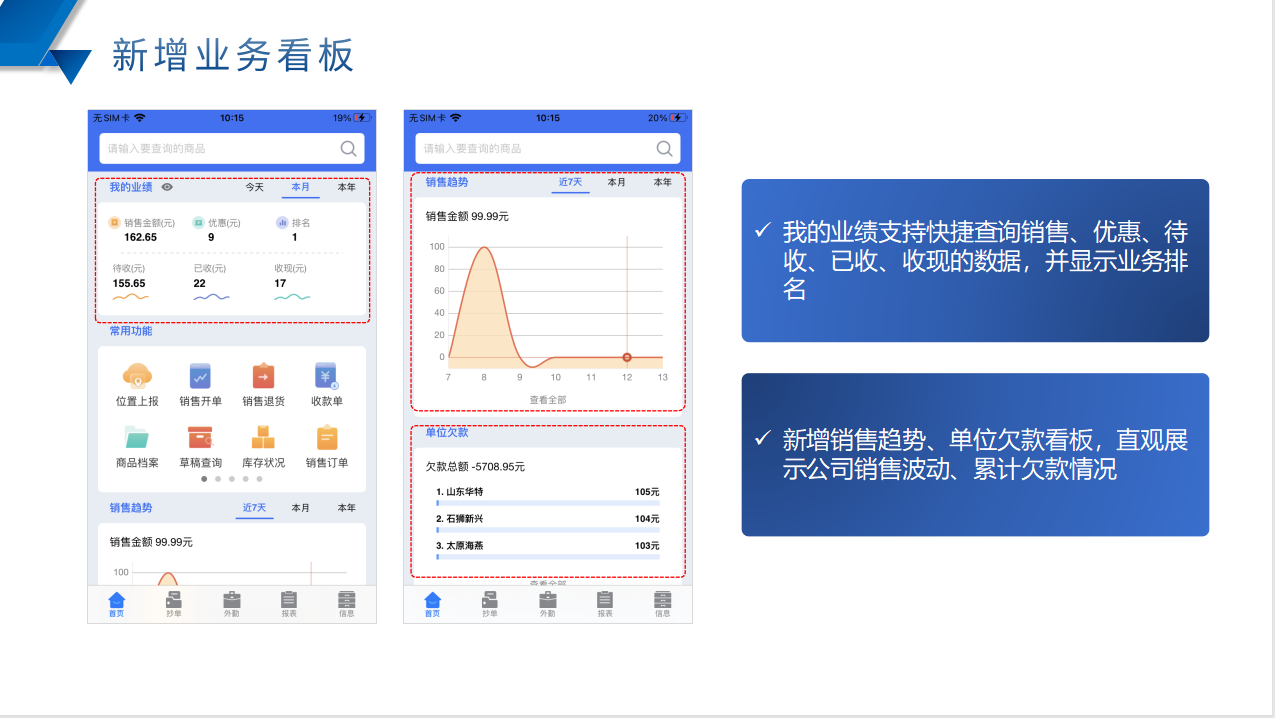Open the 位置上报 location report icon
Viewport: 1275px width, 718px height.
137,377
